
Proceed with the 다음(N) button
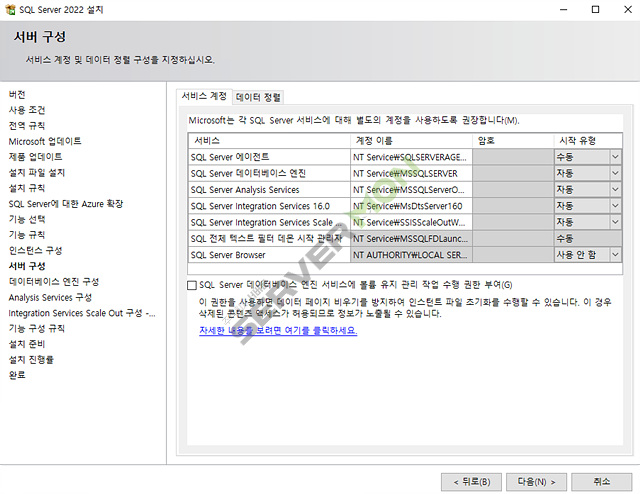tap(536, 482)
